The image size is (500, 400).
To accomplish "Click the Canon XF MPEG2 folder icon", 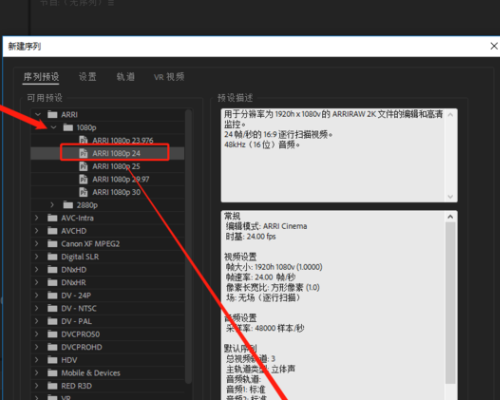I will pos(52,244).
